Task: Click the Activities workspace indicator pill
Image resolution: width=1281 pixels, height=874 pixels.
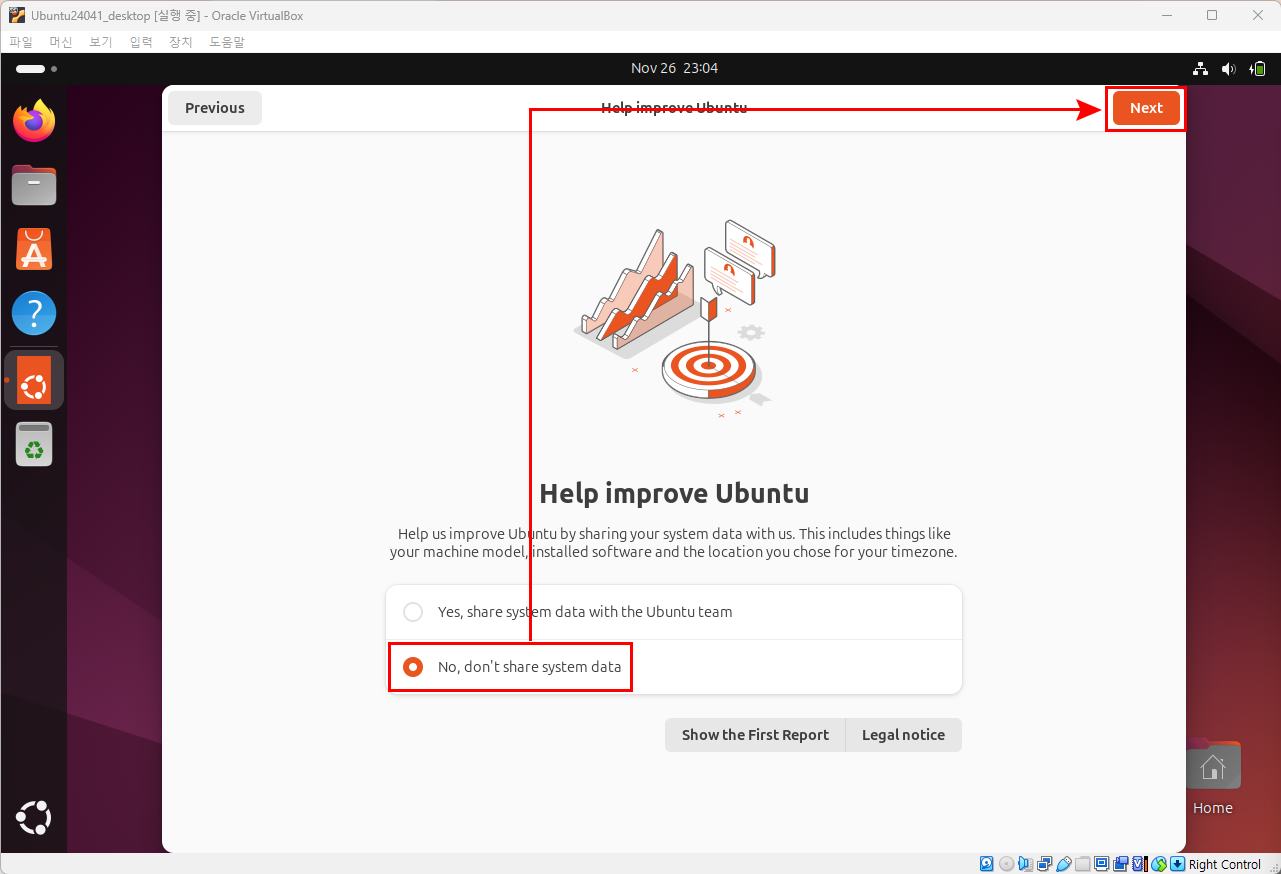Action: pyautogui.click(x=31, y=69)
